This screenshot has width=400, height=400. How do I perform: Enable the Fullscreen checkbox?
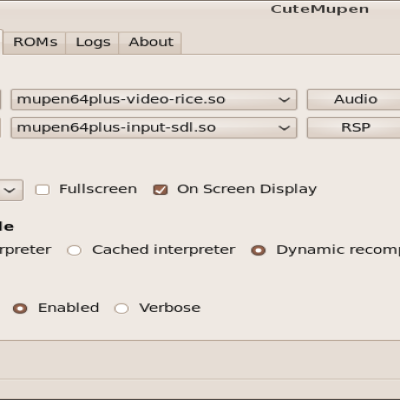click(x=42, y=190)
